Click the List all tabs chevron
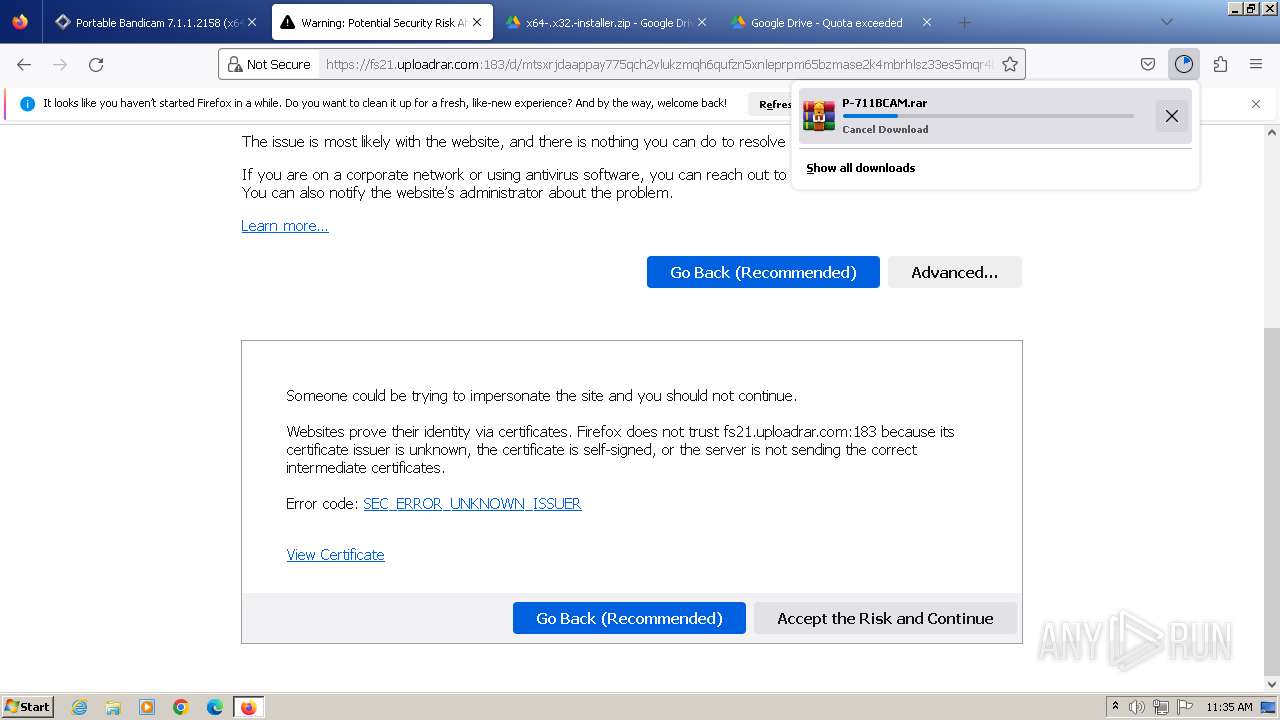Image resolution: width=1280 pixels, height=720 pixels. point(1167,22)
